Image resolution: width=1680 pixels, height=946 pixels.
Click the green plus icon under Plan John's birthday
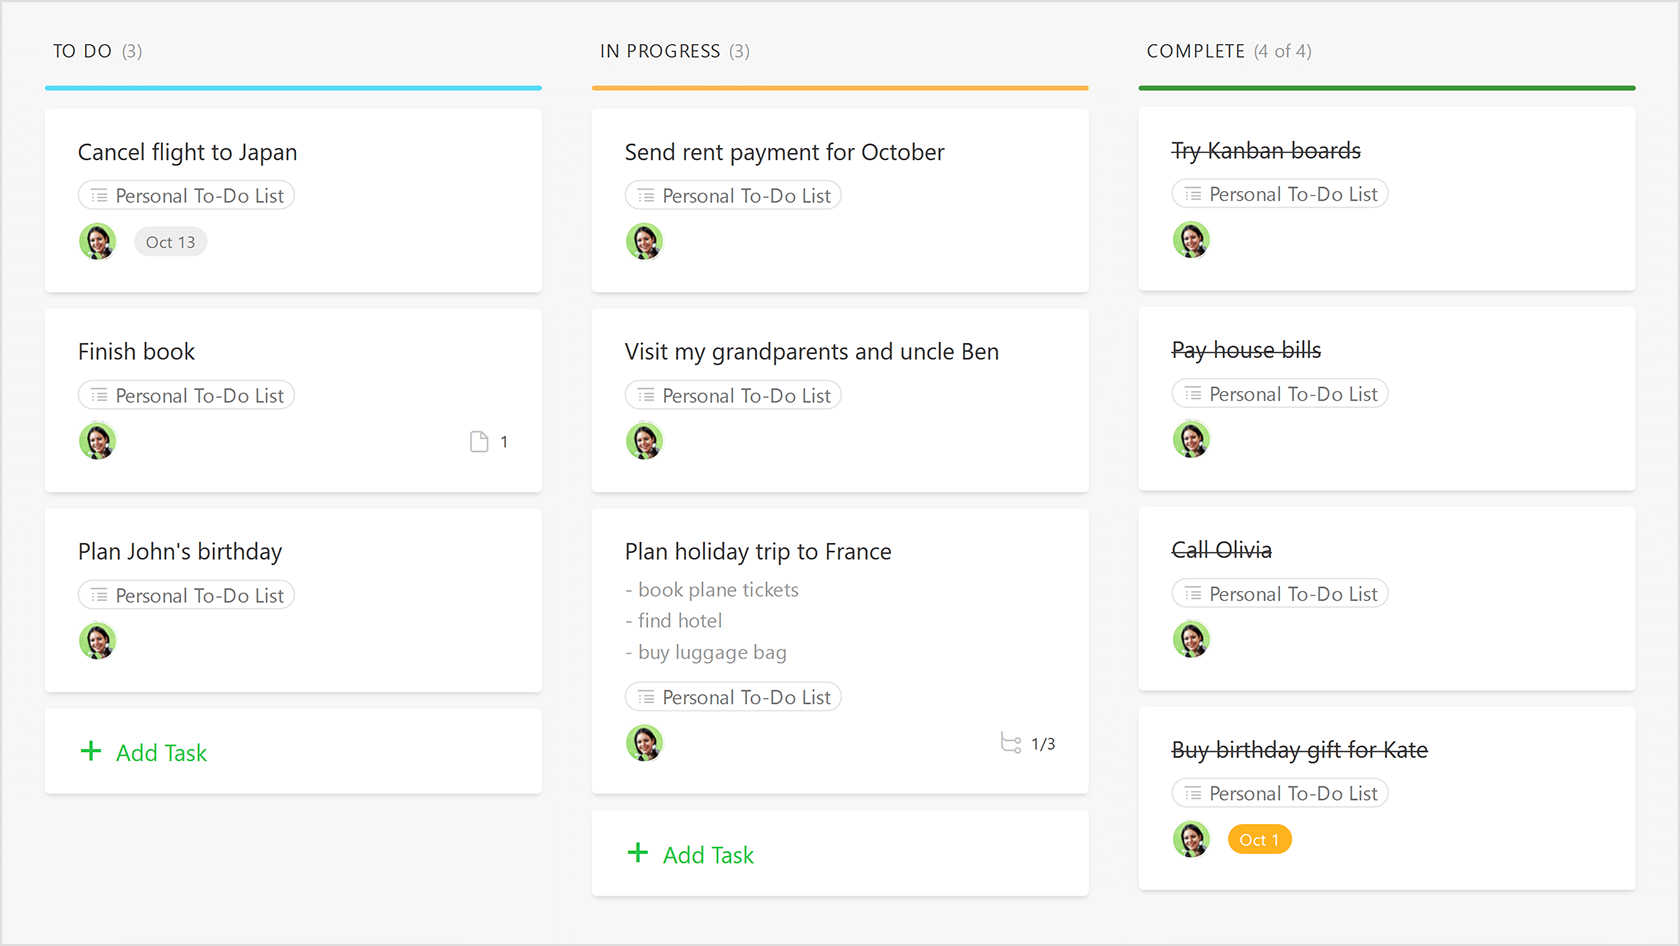[91, 752]
